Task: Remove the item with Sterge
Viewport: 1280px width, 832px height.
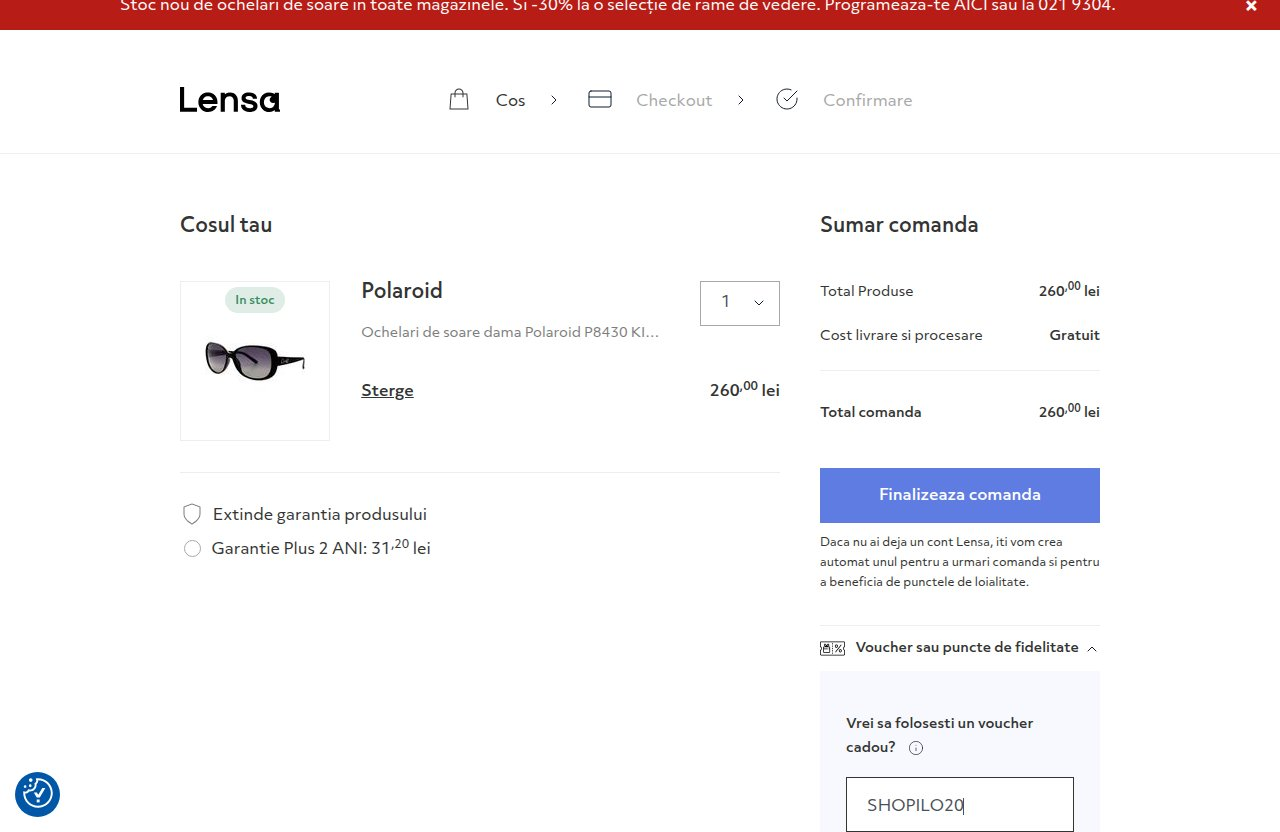Action: (x=387, y=390)
